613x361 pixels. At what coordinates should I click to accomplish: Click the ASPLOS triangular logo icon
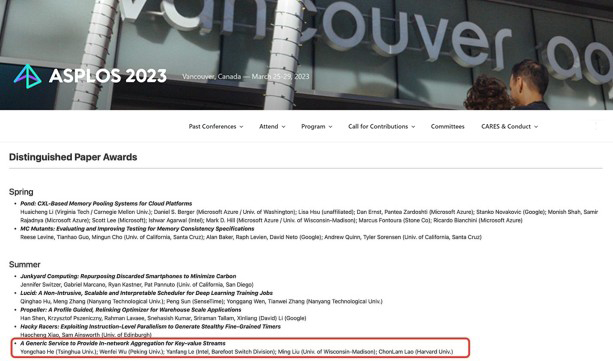pyautogui.click(x=27, y=76)
